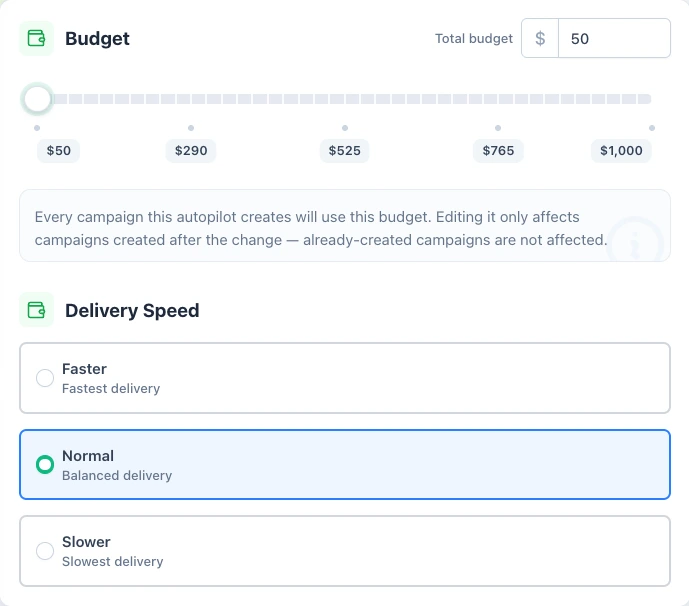
Task: Click the 'Slowest delivery' description text
Action: pos(112,562)
